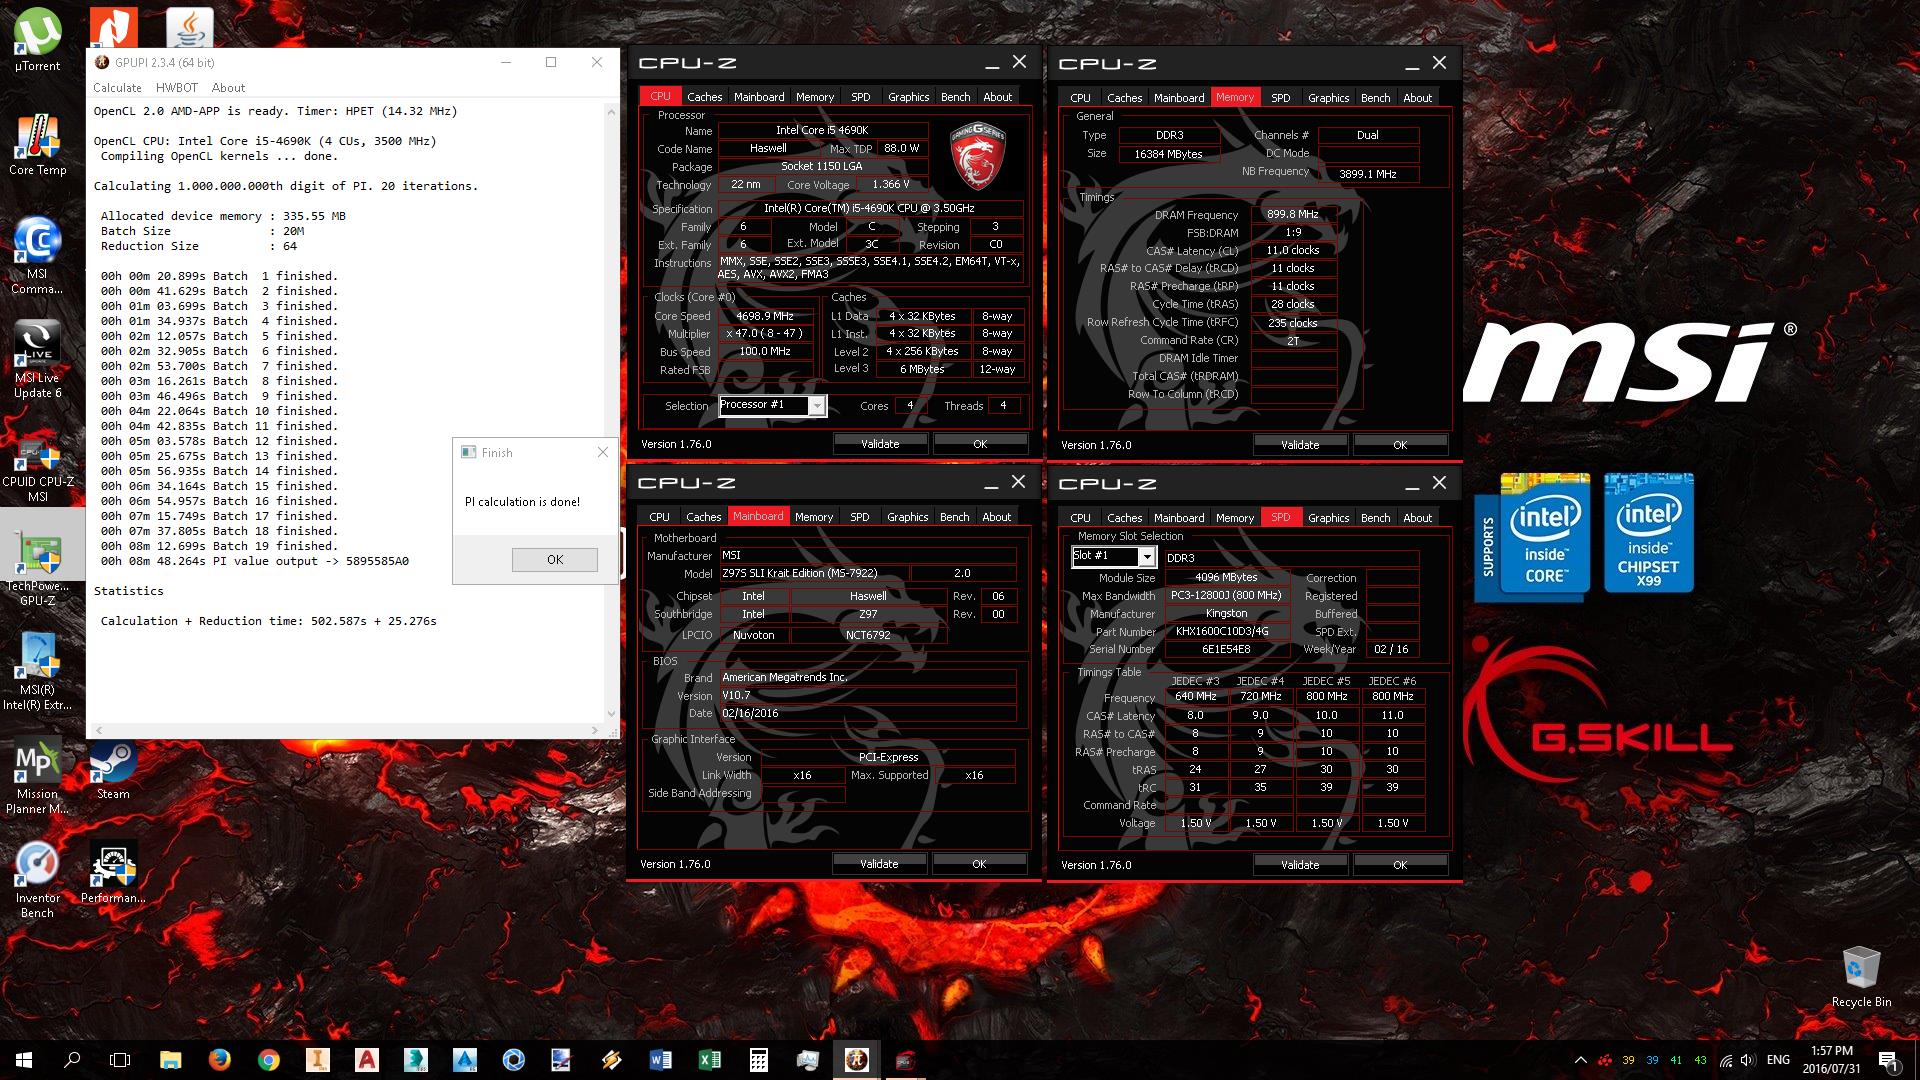
Task: Open Graphics tab in the Memory CPU-Z window
Action: (x=1328, y=98)
